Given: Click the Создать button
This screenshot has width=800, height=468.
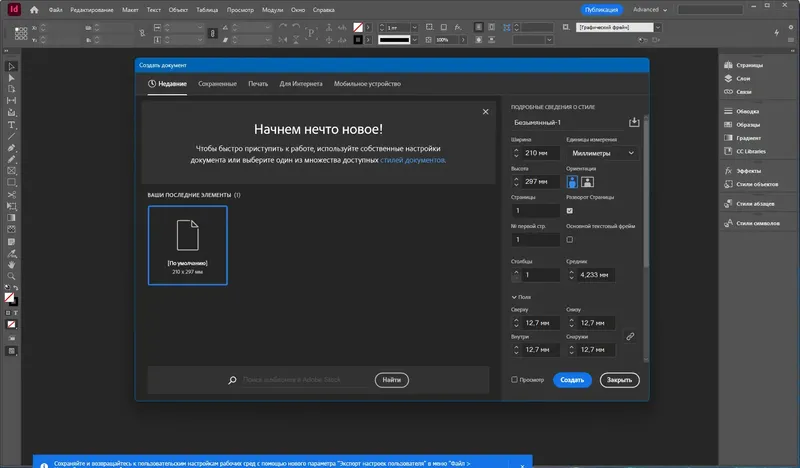Looking at the screenshot, I should 572,380.
